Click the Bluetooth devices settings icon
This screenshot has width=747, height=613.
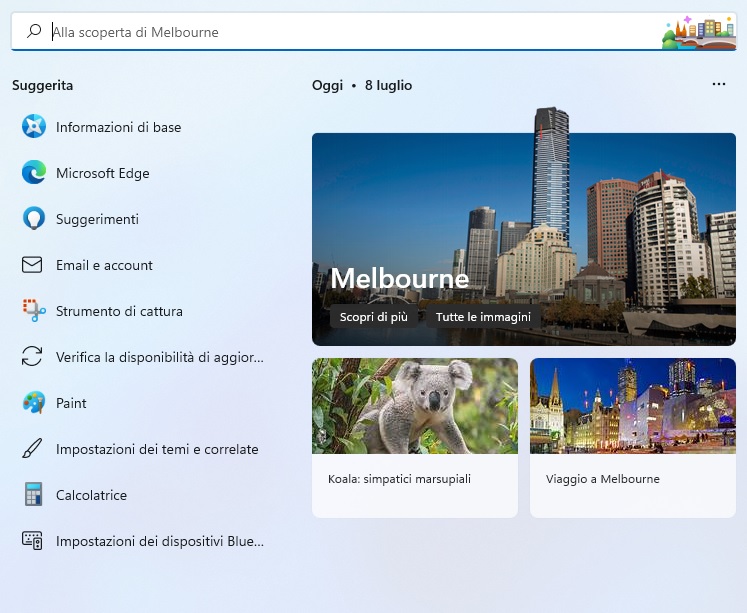[32, 541]
